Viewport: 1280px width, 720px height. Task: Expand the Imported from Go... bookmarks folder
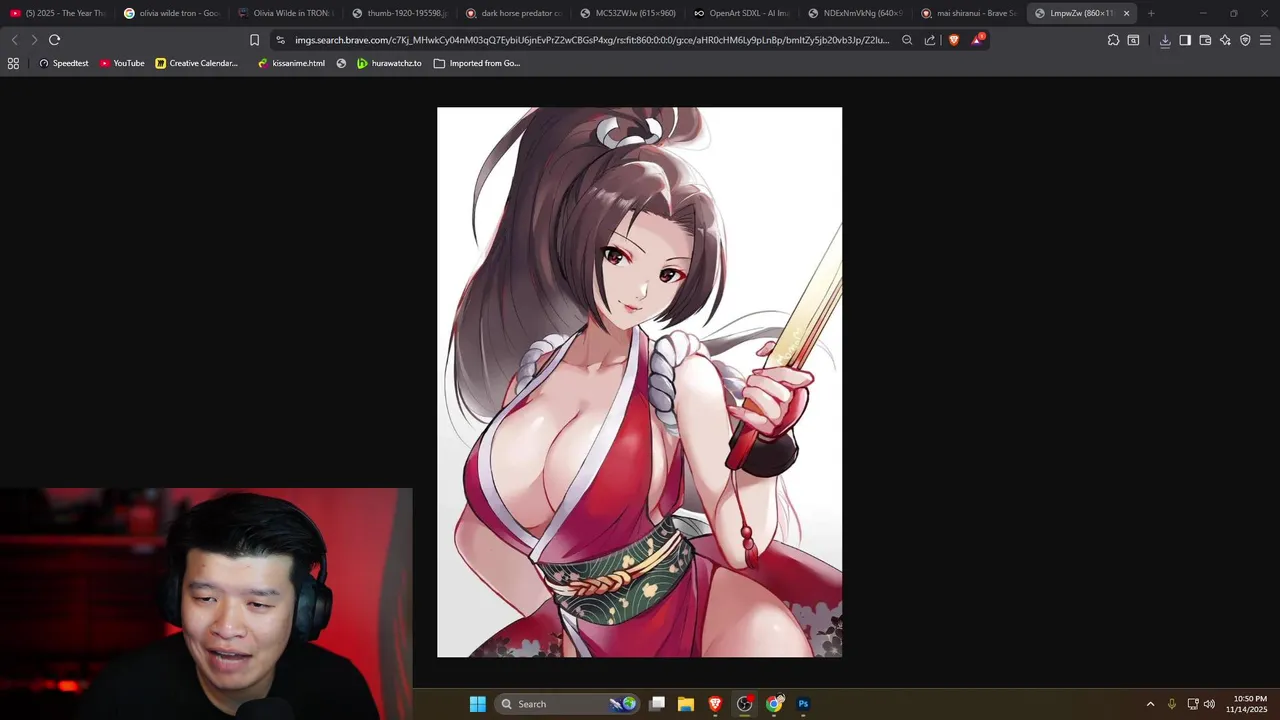tap(477, 63)
